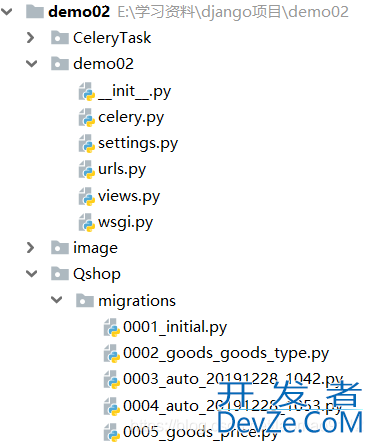Expand the image folder arrow
The image size is (373, 444).
coord(31,248)
